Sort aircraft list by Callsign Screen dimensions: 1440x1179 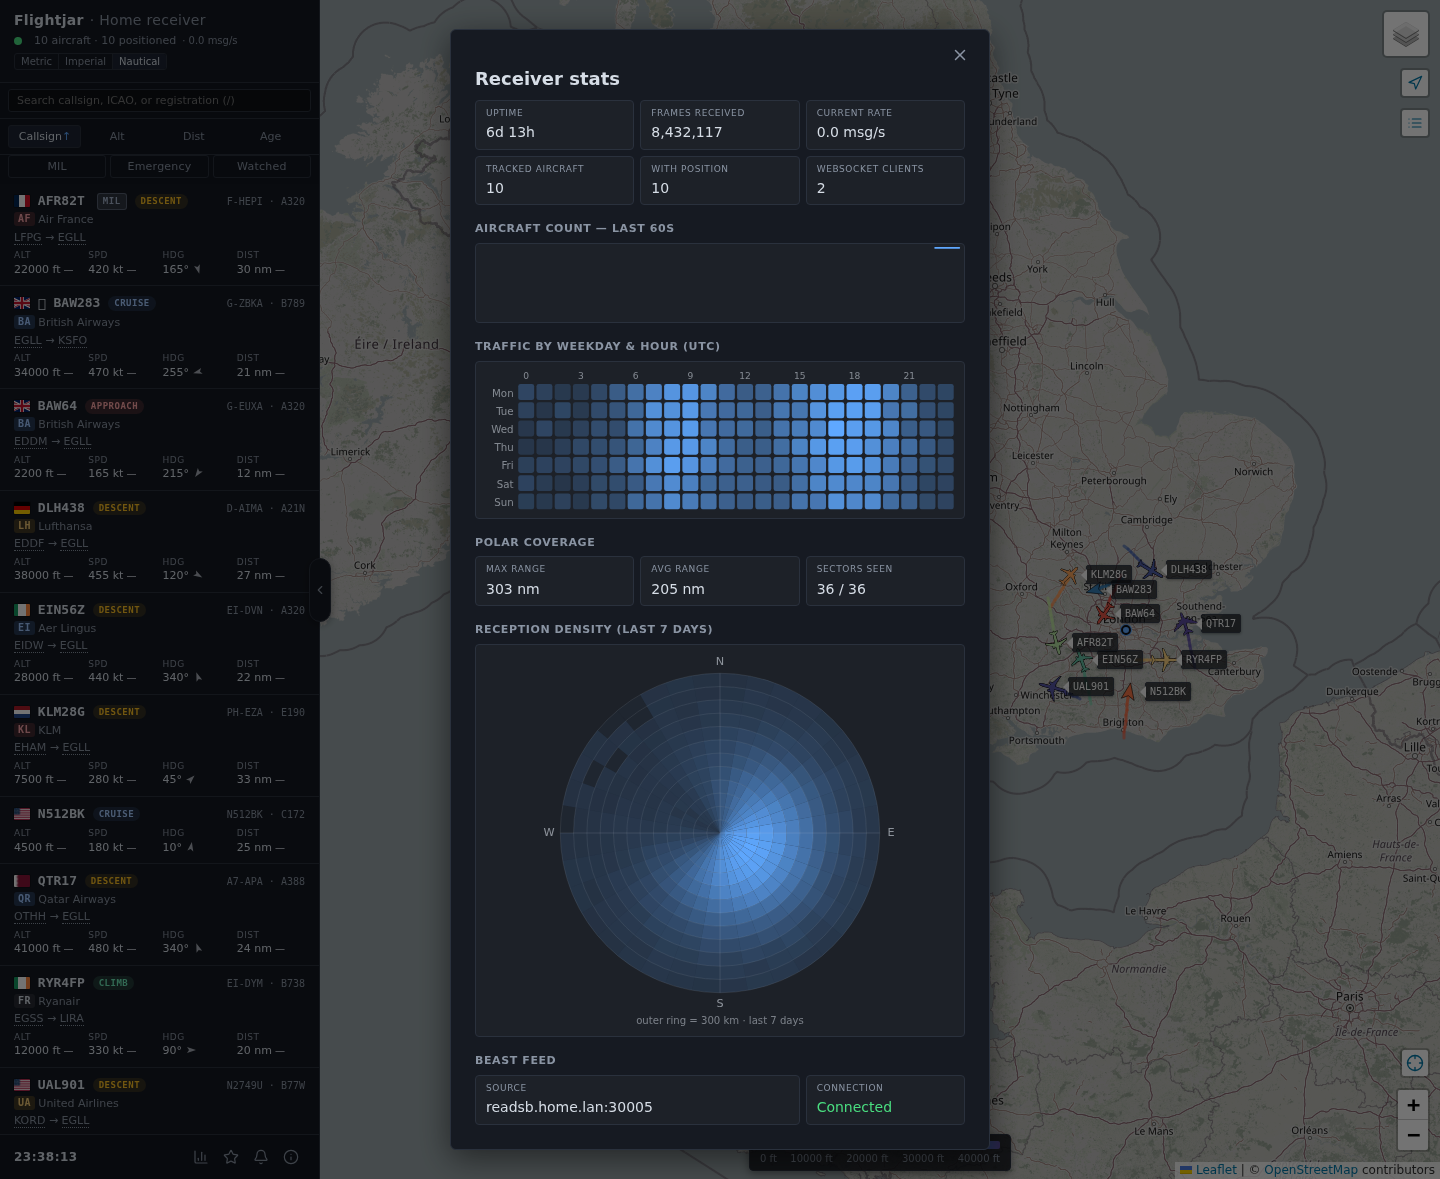44,136
